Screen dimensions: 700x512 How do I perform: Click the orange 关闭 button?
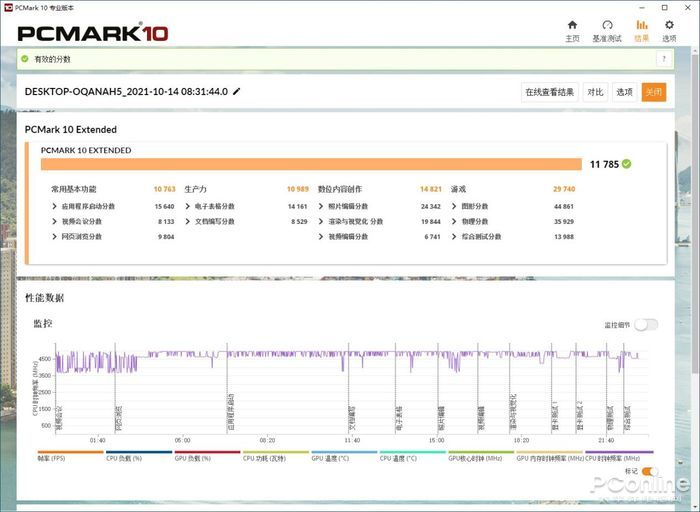tap(654, 92)
